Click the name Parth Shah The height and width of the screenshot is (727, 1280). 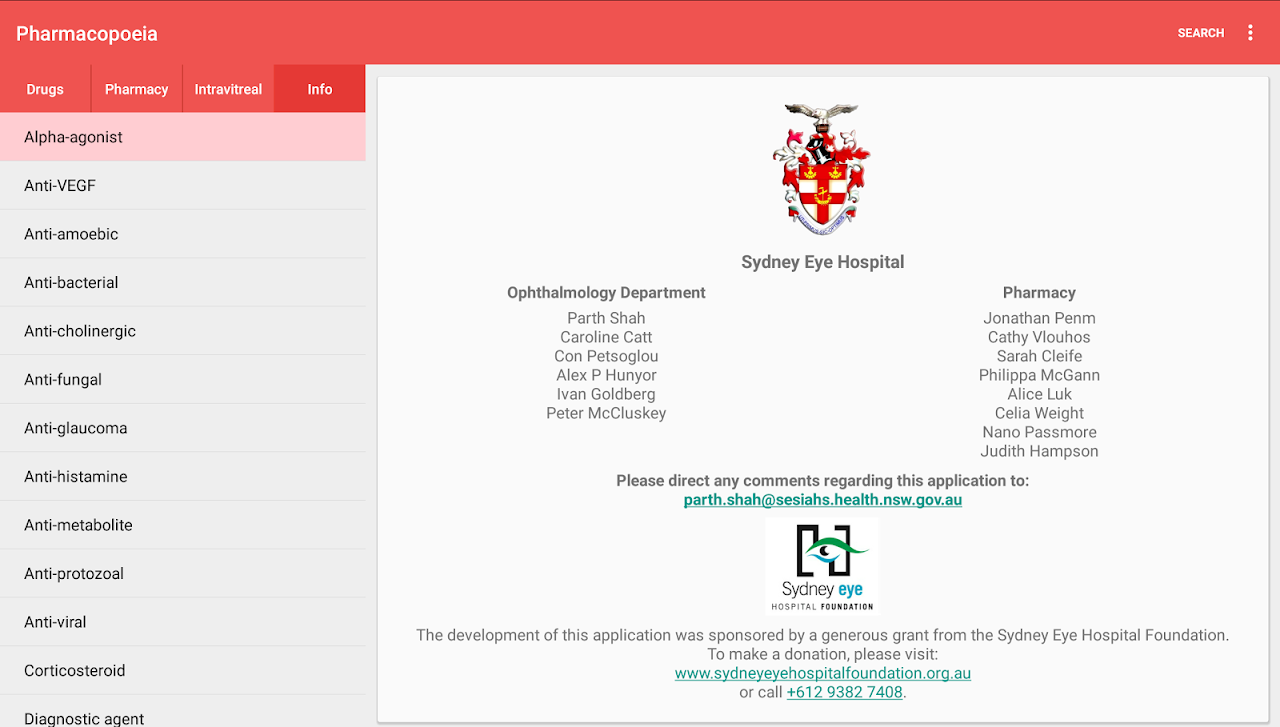(606, 318)
